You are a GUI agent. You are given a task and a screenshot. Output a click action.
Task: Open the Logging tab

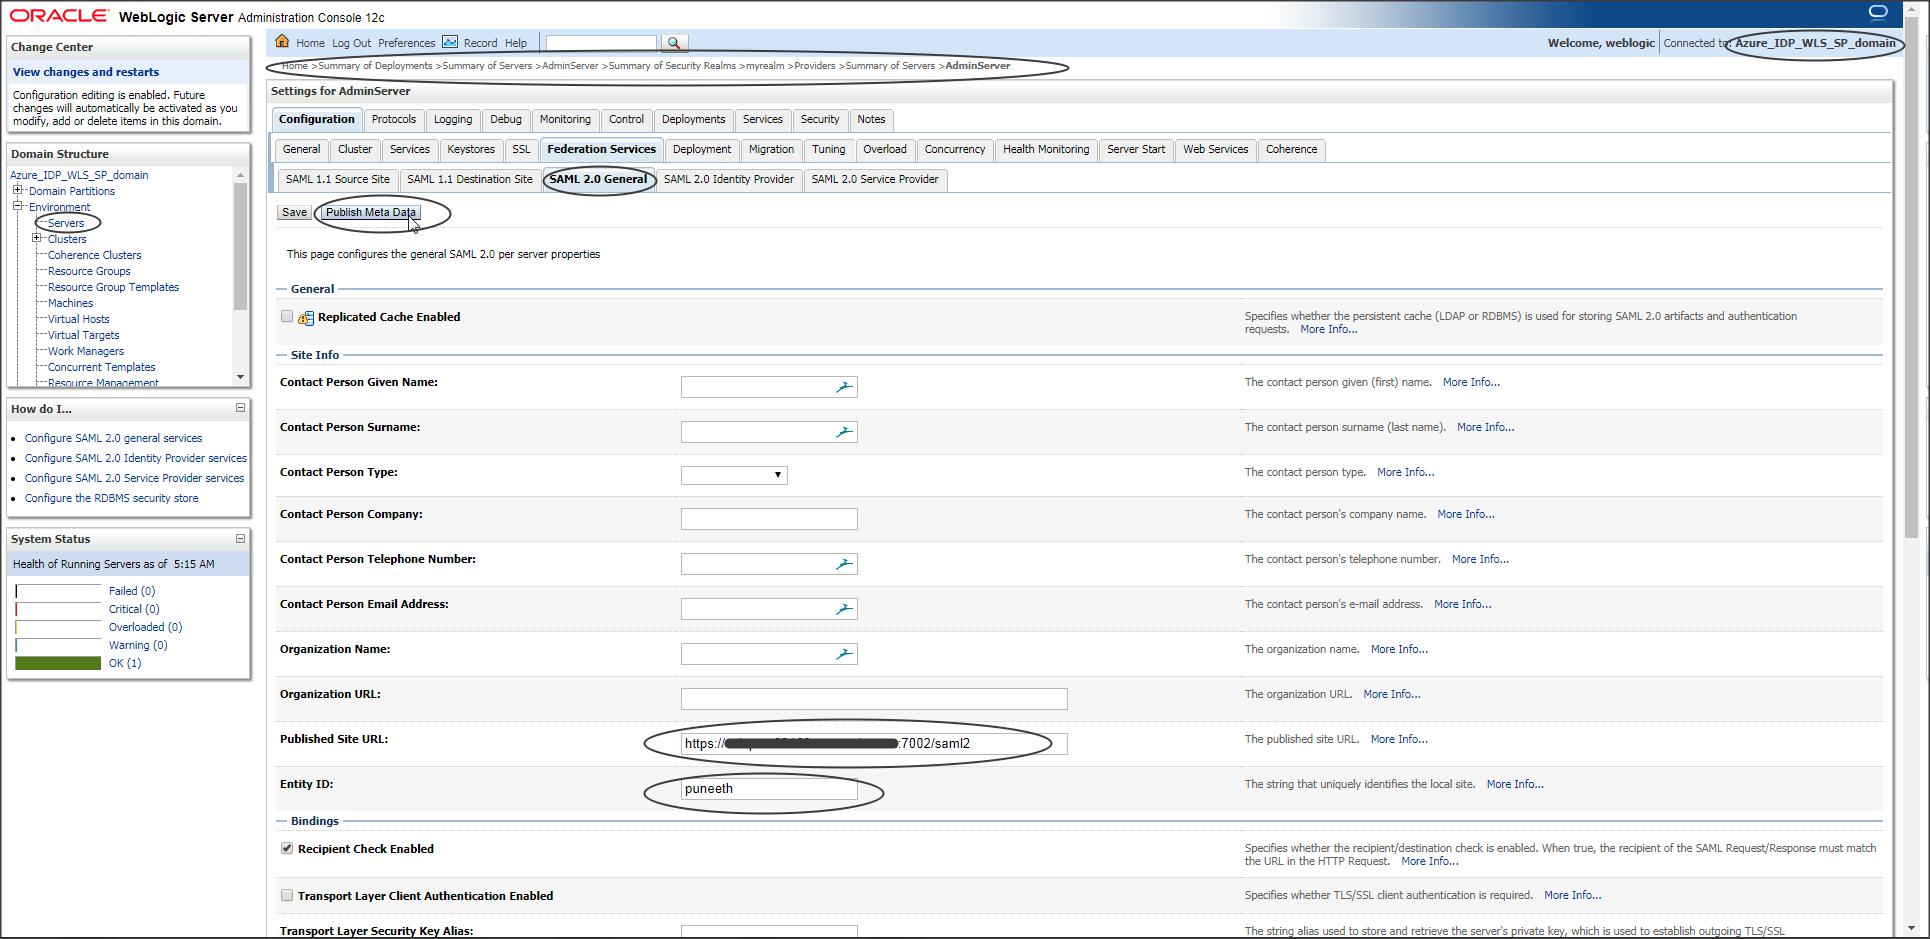tap(453, 120)
